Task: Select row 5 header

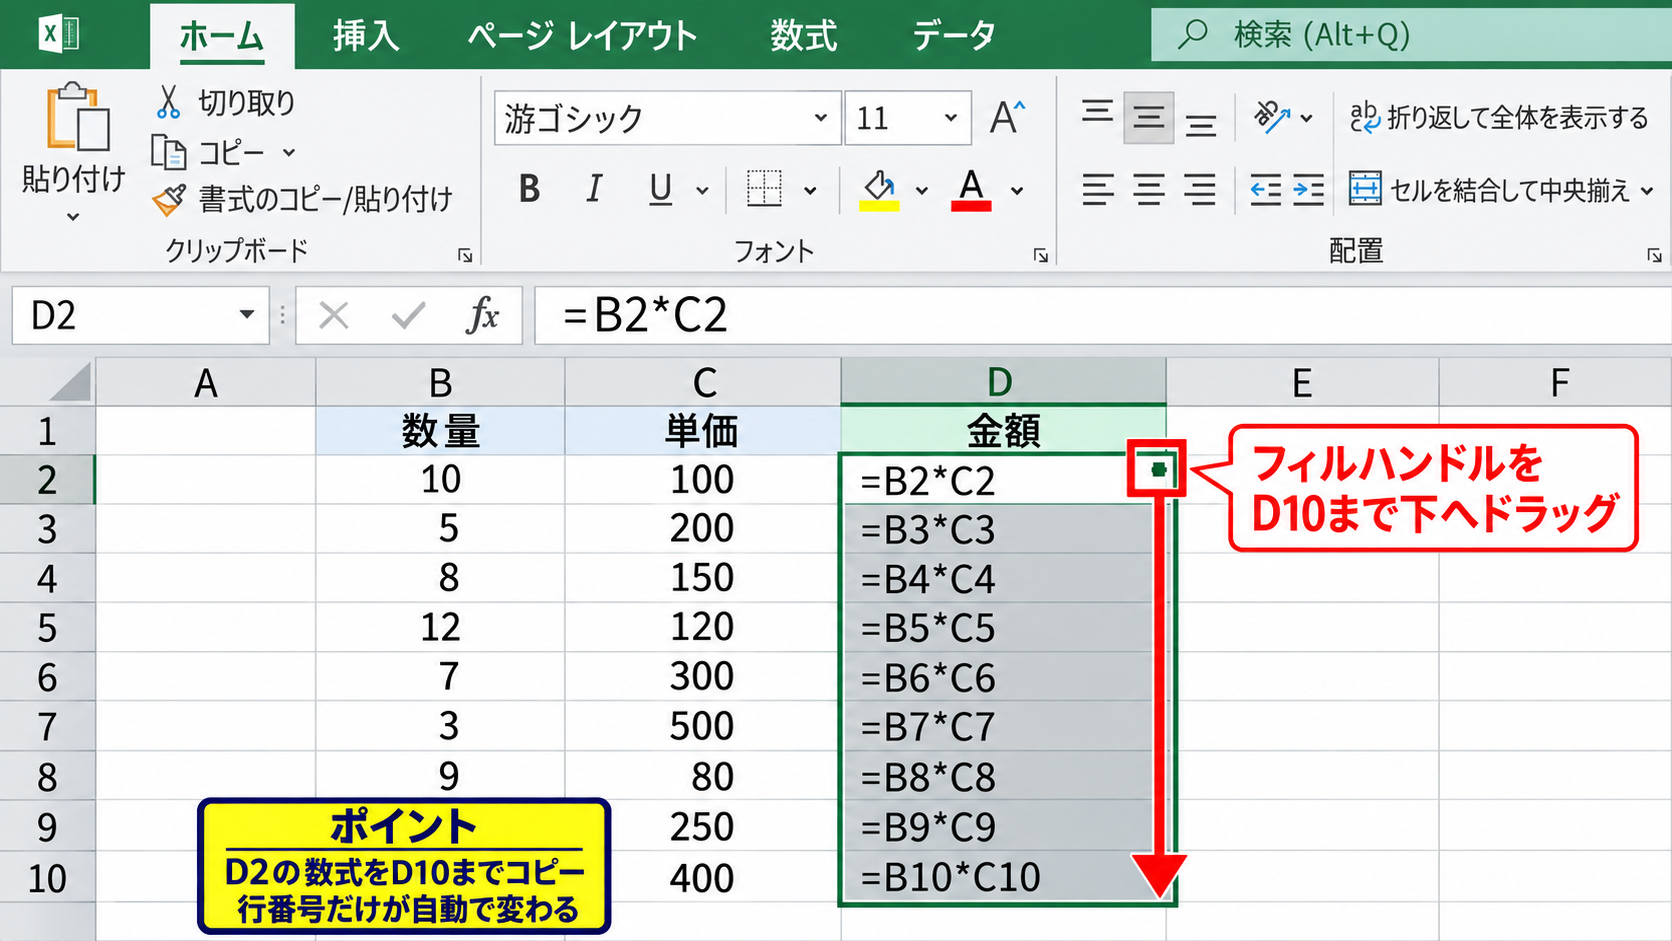Action: (47, 627)
